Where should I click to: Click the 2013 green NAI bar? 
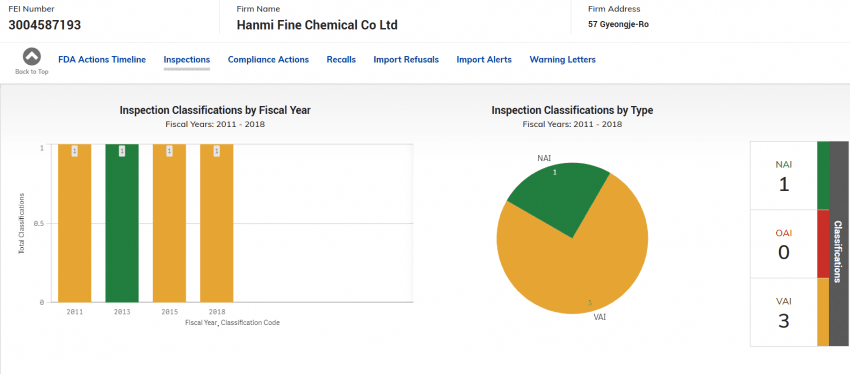pyautogui.click(x=122, y=223)
